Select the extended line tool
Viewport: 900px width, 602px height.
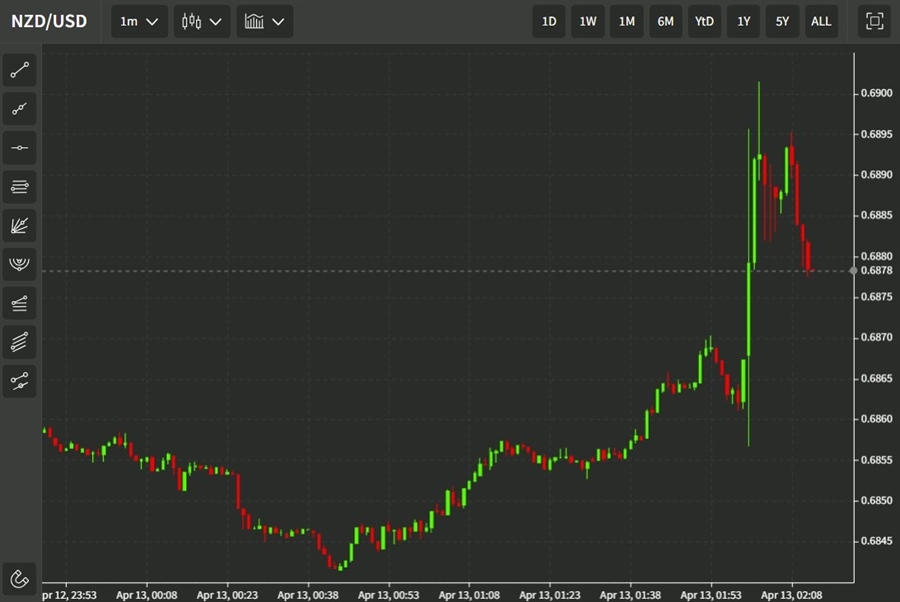point(19,108)
